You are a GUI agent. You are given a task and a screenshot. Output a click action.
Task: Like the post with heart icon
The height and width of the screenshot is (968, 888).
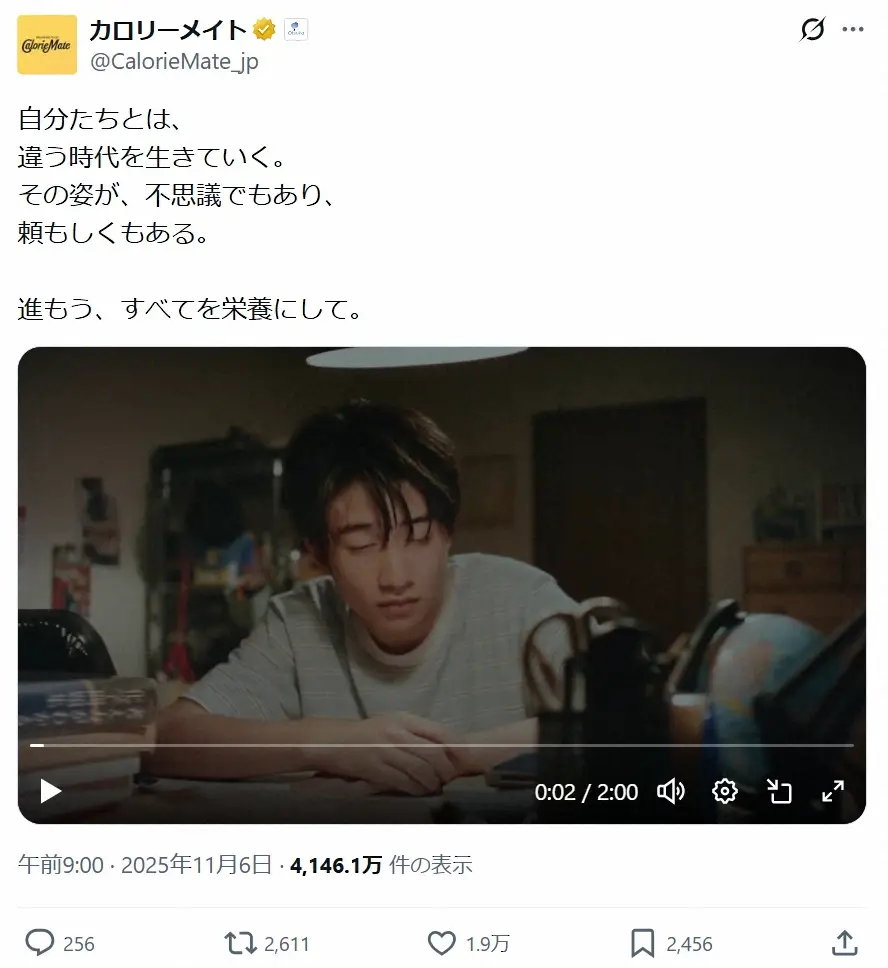pyautogui.click(x=442, y=943)
